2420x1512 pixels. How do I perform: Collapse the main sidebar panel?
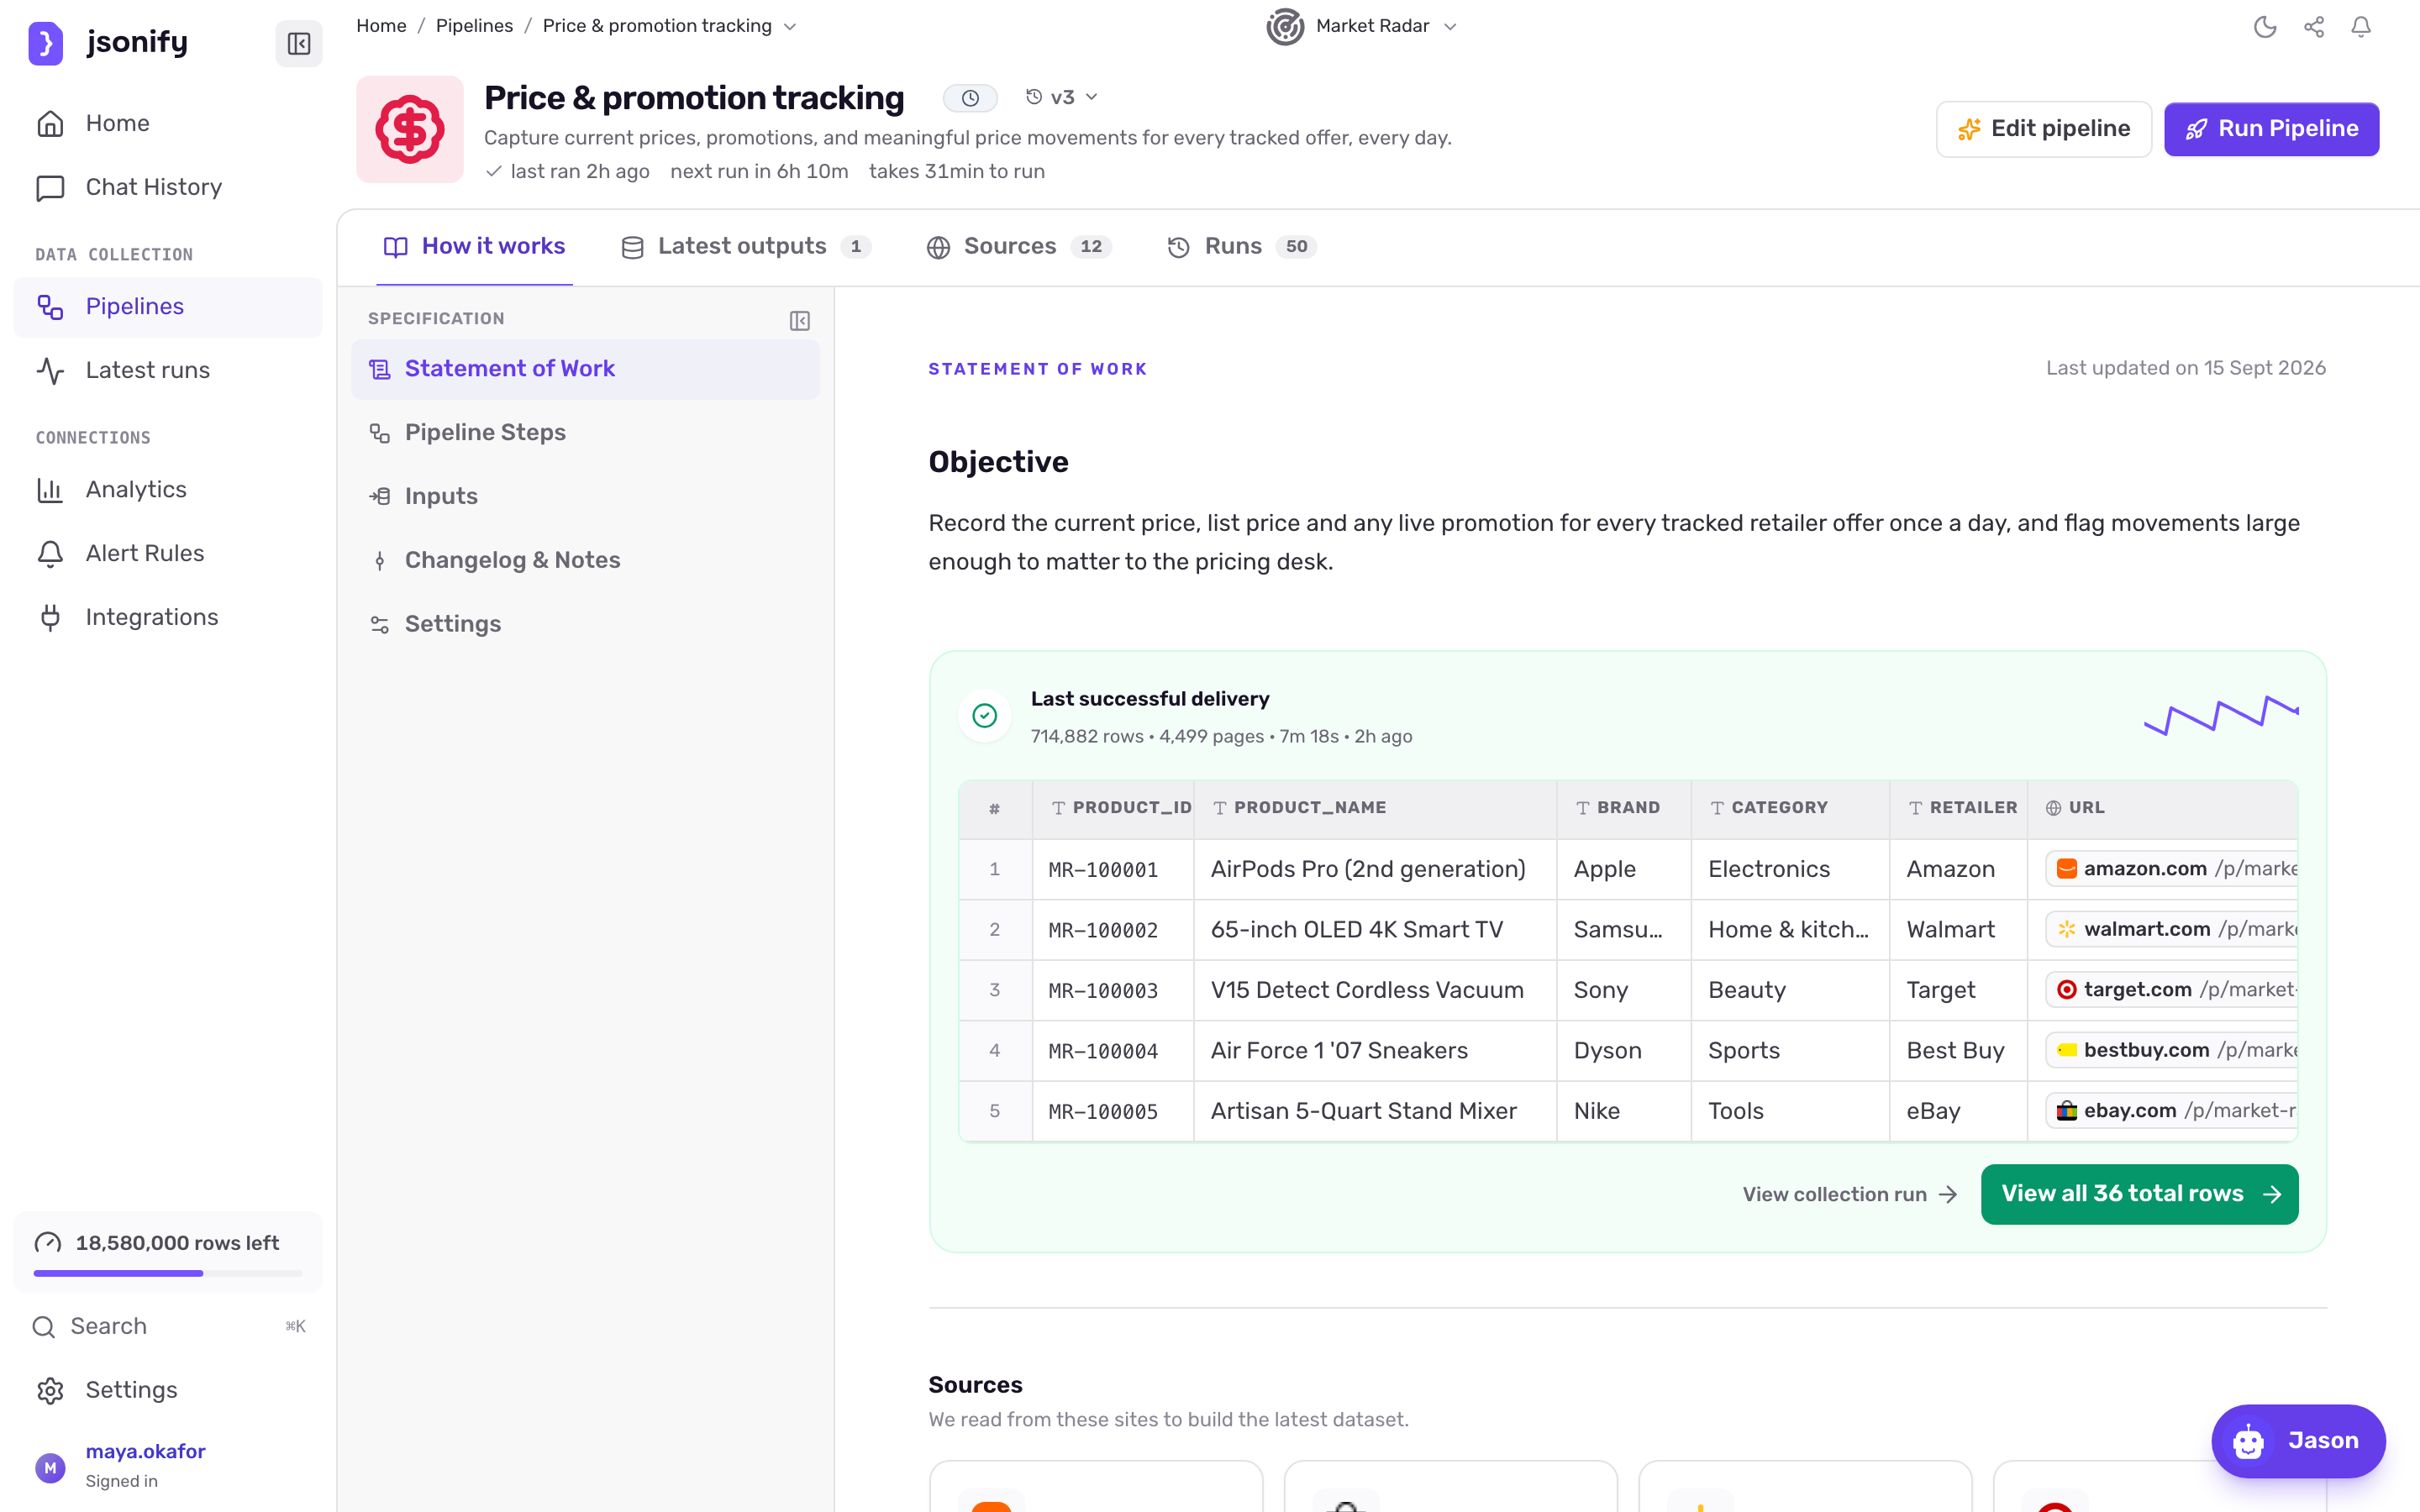[298, 43]
